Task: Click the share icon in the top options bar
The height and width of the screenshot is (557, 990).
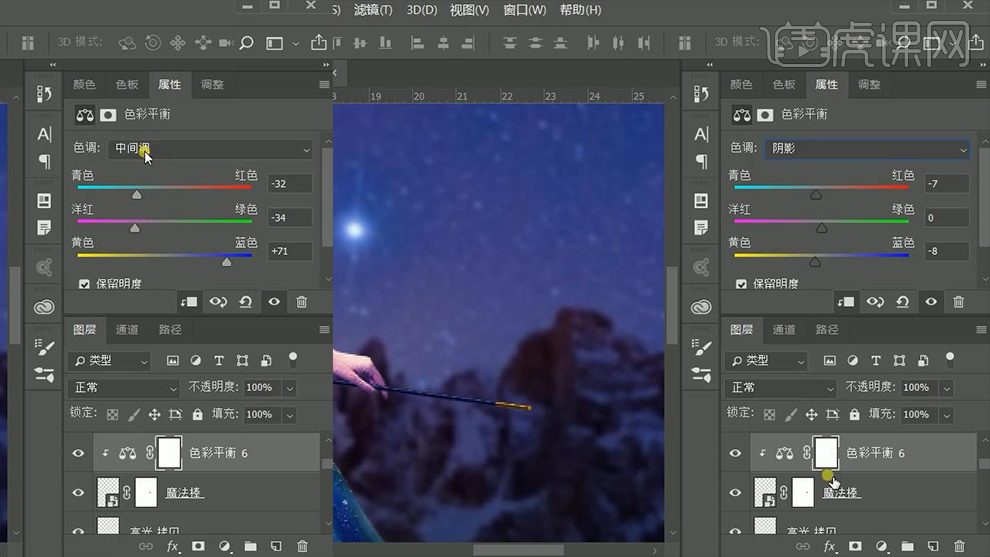Action: tap(319, 43)
